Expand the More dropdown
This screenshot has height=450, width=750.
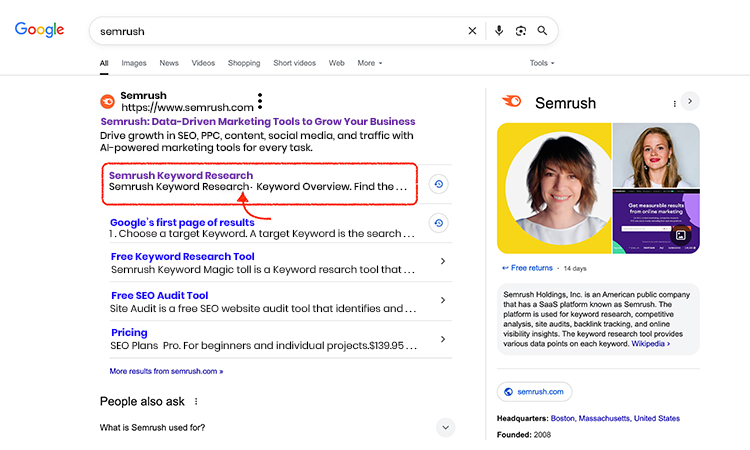pyautogui.click(x=370, y=63)
